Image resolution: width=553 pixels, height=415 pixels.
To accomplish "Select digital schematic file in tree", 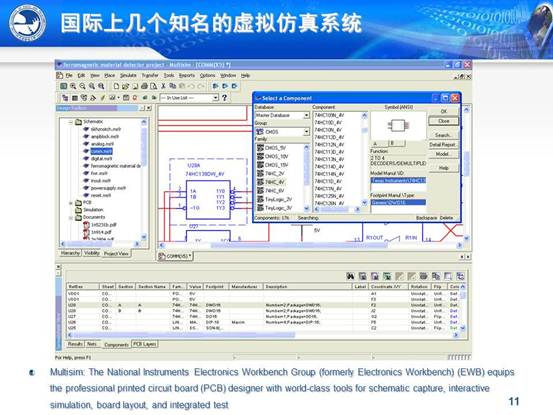I will click(98, 159).
